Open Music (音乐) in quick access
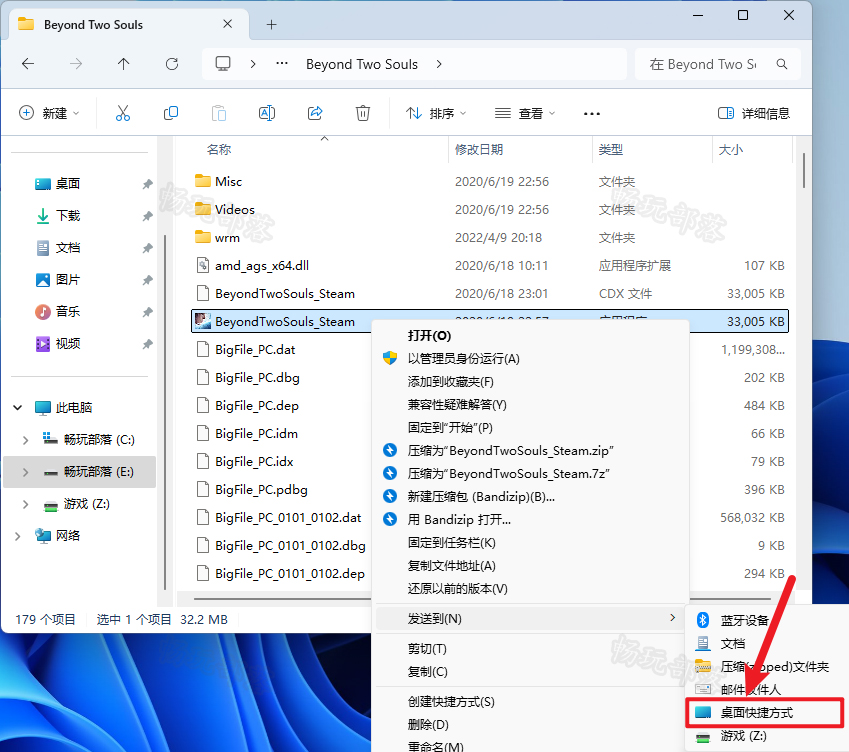Viewport: 849px width, 752px height. (x=68, y=311)
